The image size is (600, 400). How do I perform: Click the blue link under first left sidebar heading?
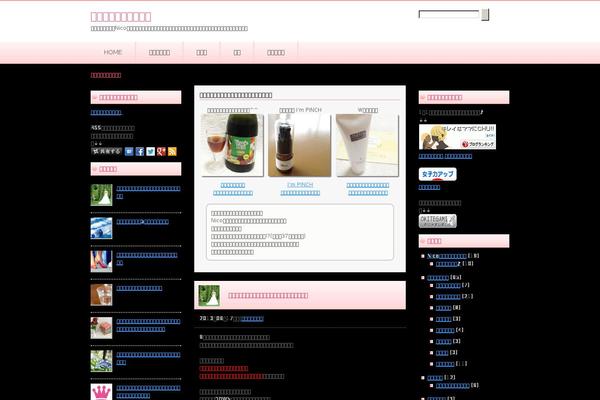pos(106,113)
